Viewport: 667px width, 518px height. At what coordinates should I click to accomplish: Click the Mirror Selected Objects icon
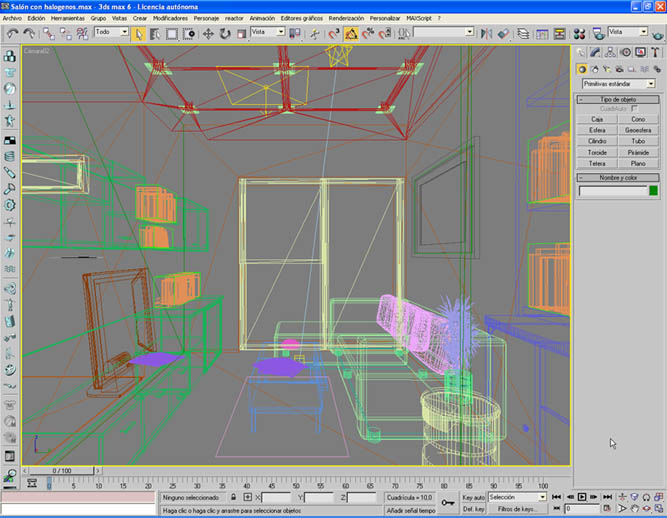click(486, 34)
